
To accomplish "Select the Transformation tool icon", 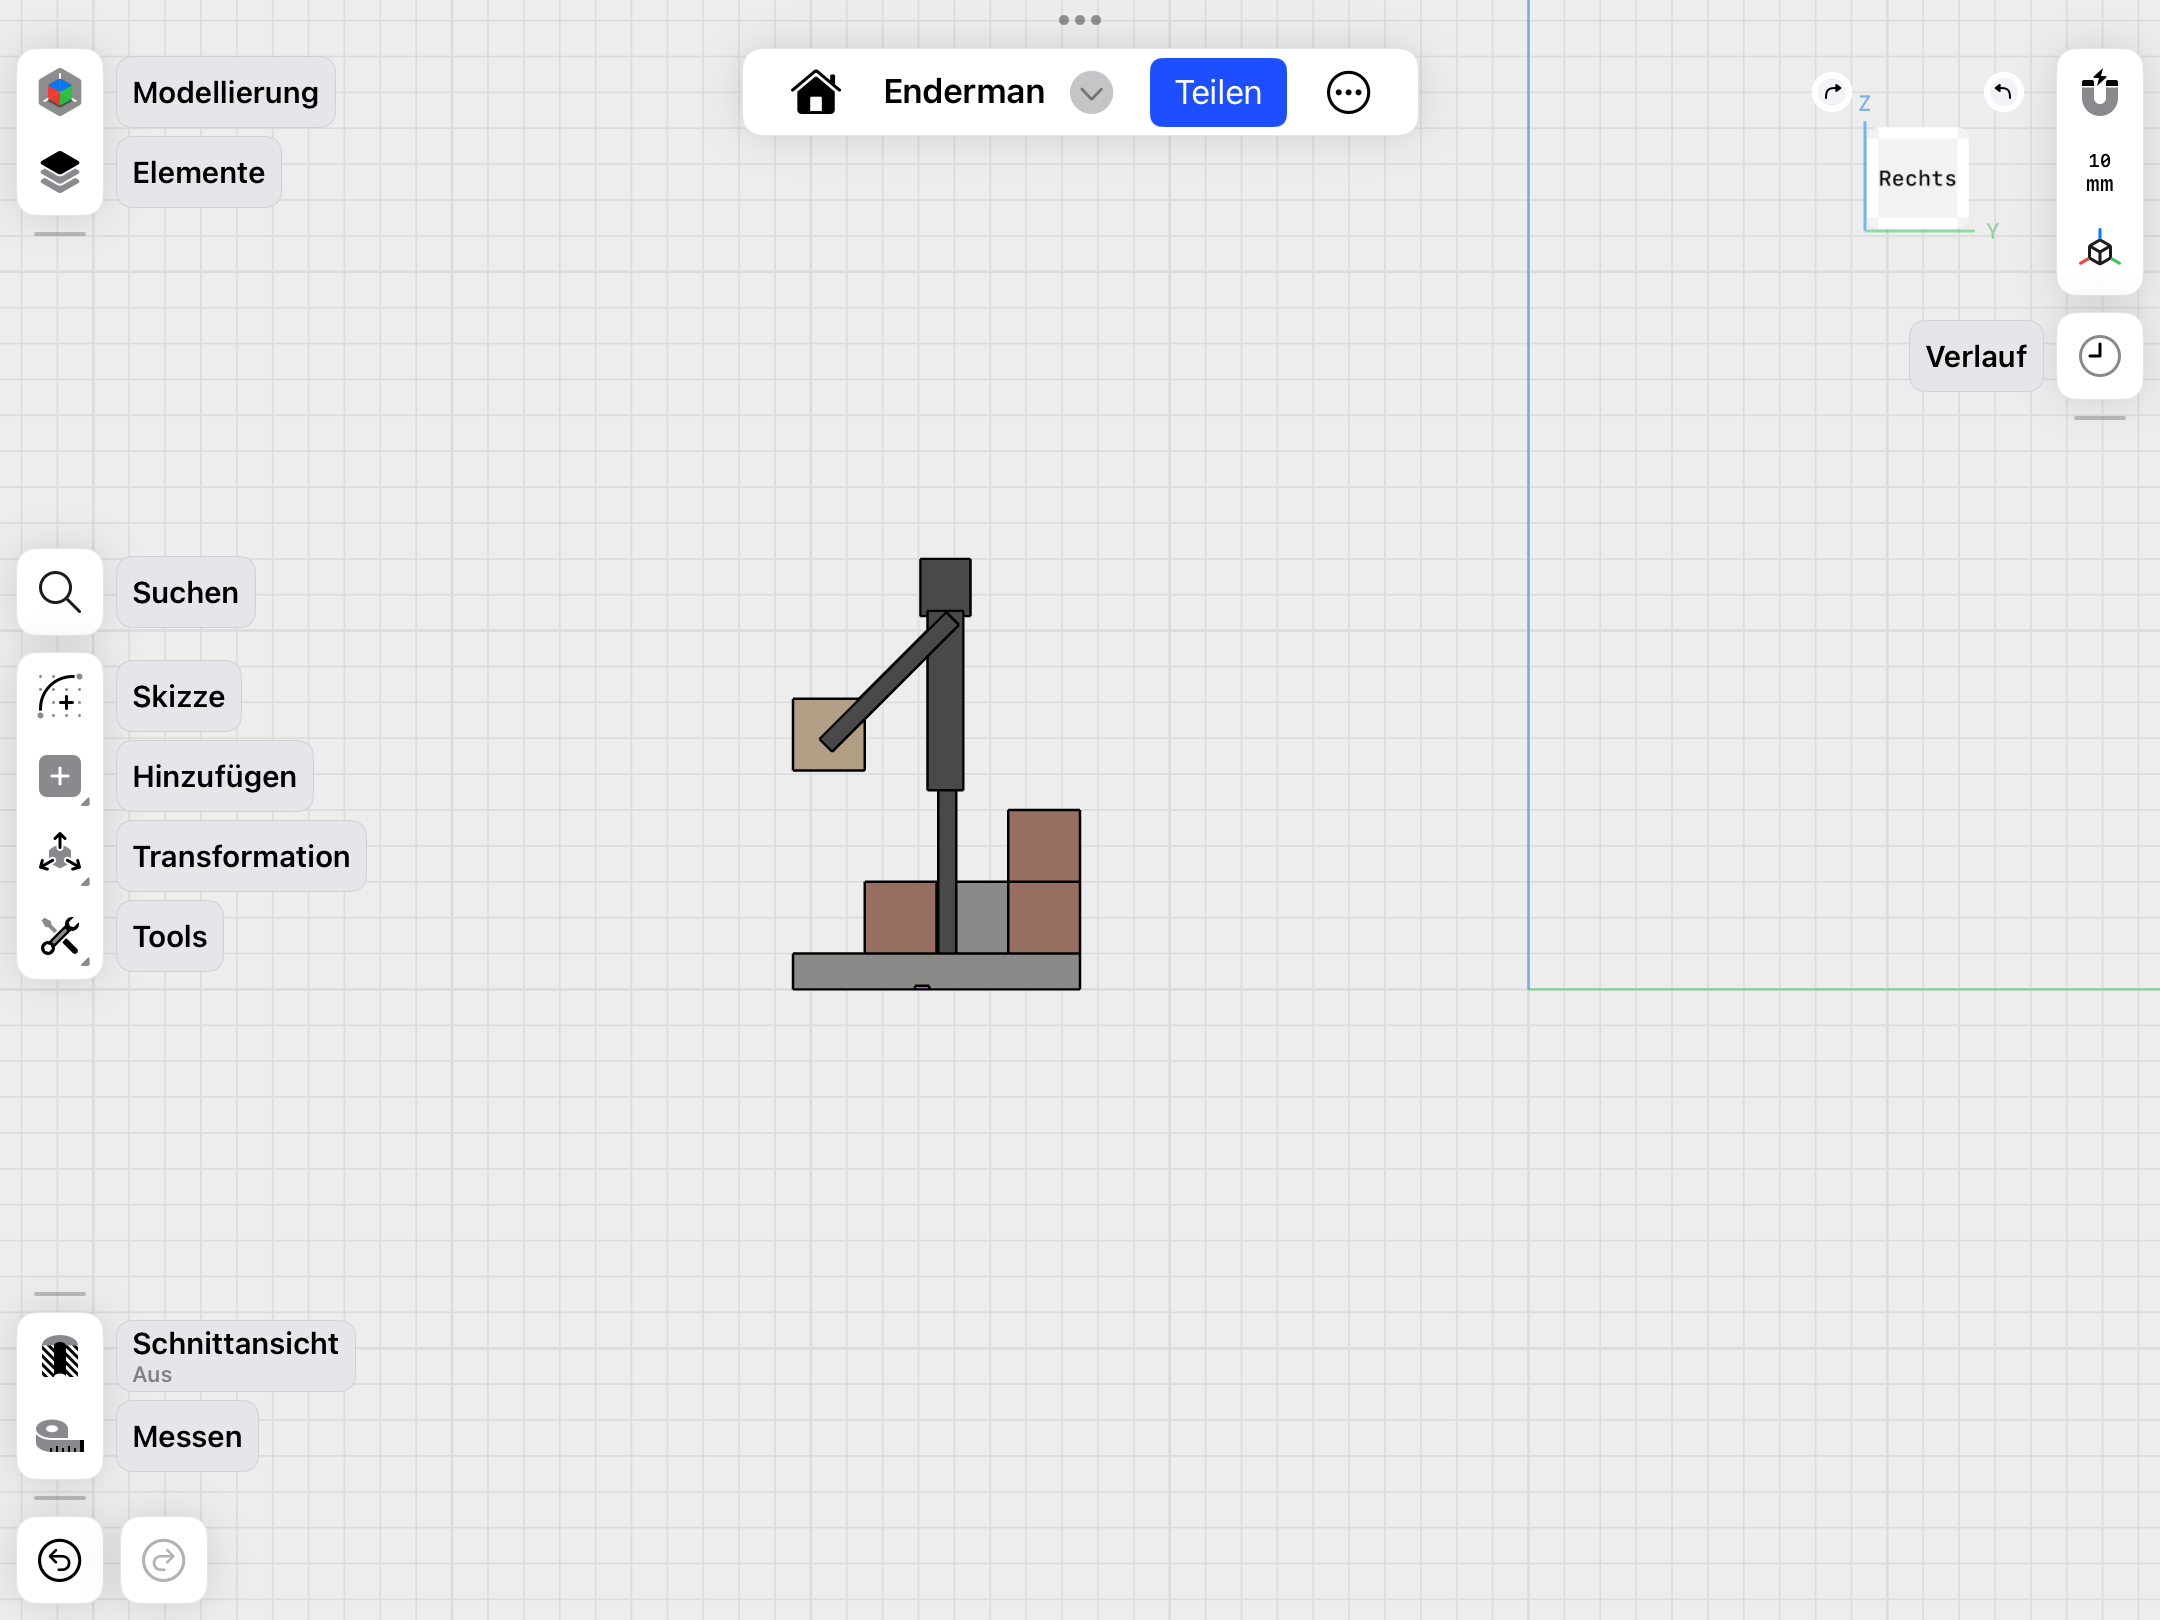I will pos(60,856).
